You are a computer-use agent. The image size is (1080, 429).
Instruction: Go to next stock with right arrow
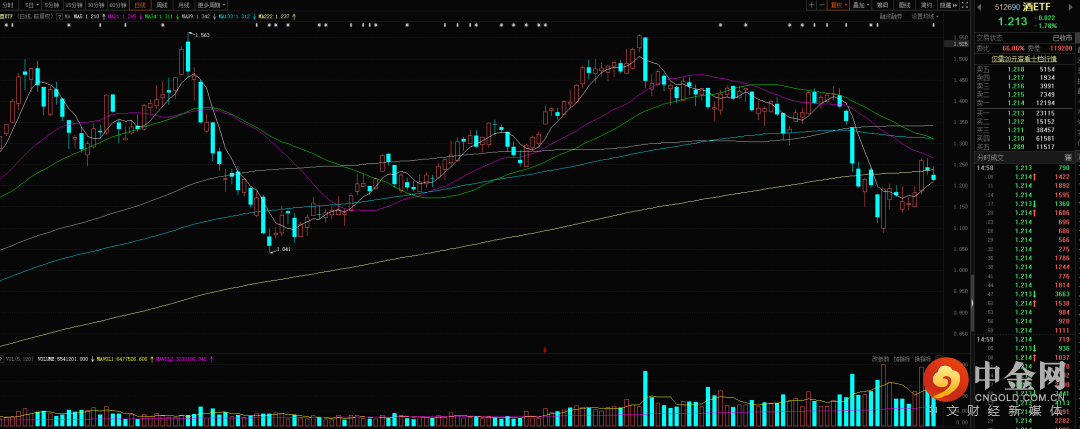(x=1070, y=7)
